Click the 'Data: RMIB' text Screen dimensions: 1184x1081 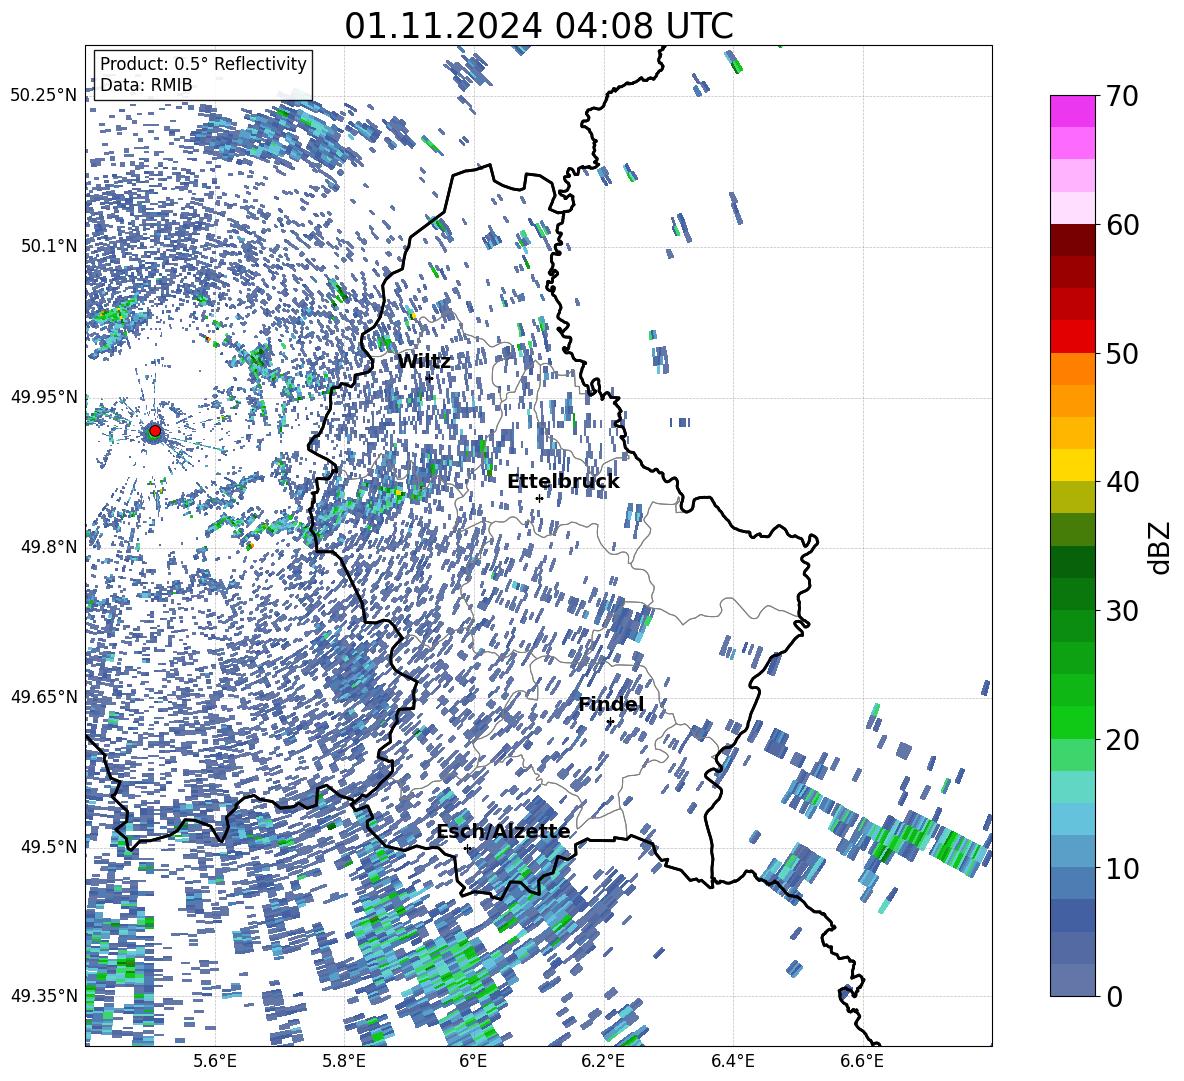tap(146, 85)
